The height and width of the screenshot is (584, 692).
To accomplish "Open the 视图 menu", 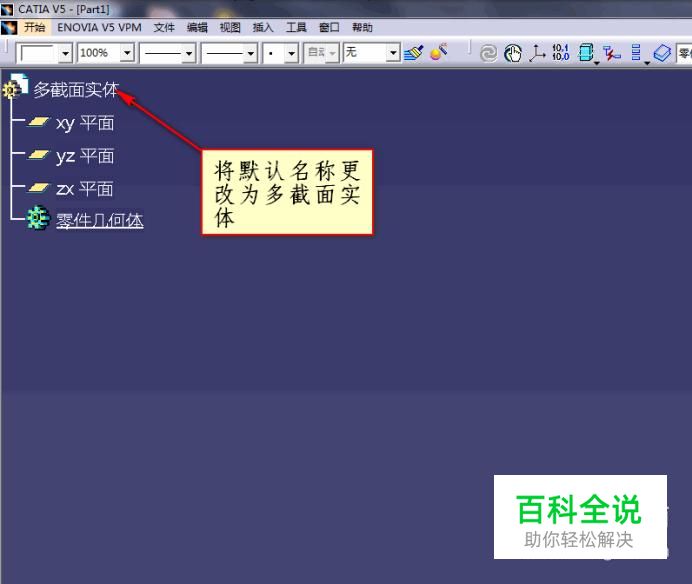I will click(230, 27).
